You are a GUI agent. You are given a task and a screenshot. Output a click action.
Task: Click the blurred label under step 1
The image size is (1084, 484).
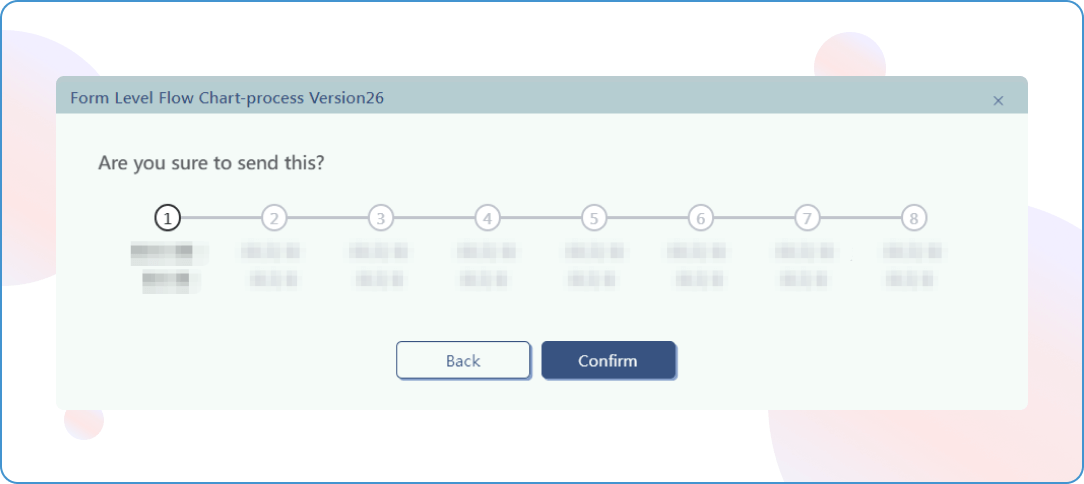pos(167,266)
